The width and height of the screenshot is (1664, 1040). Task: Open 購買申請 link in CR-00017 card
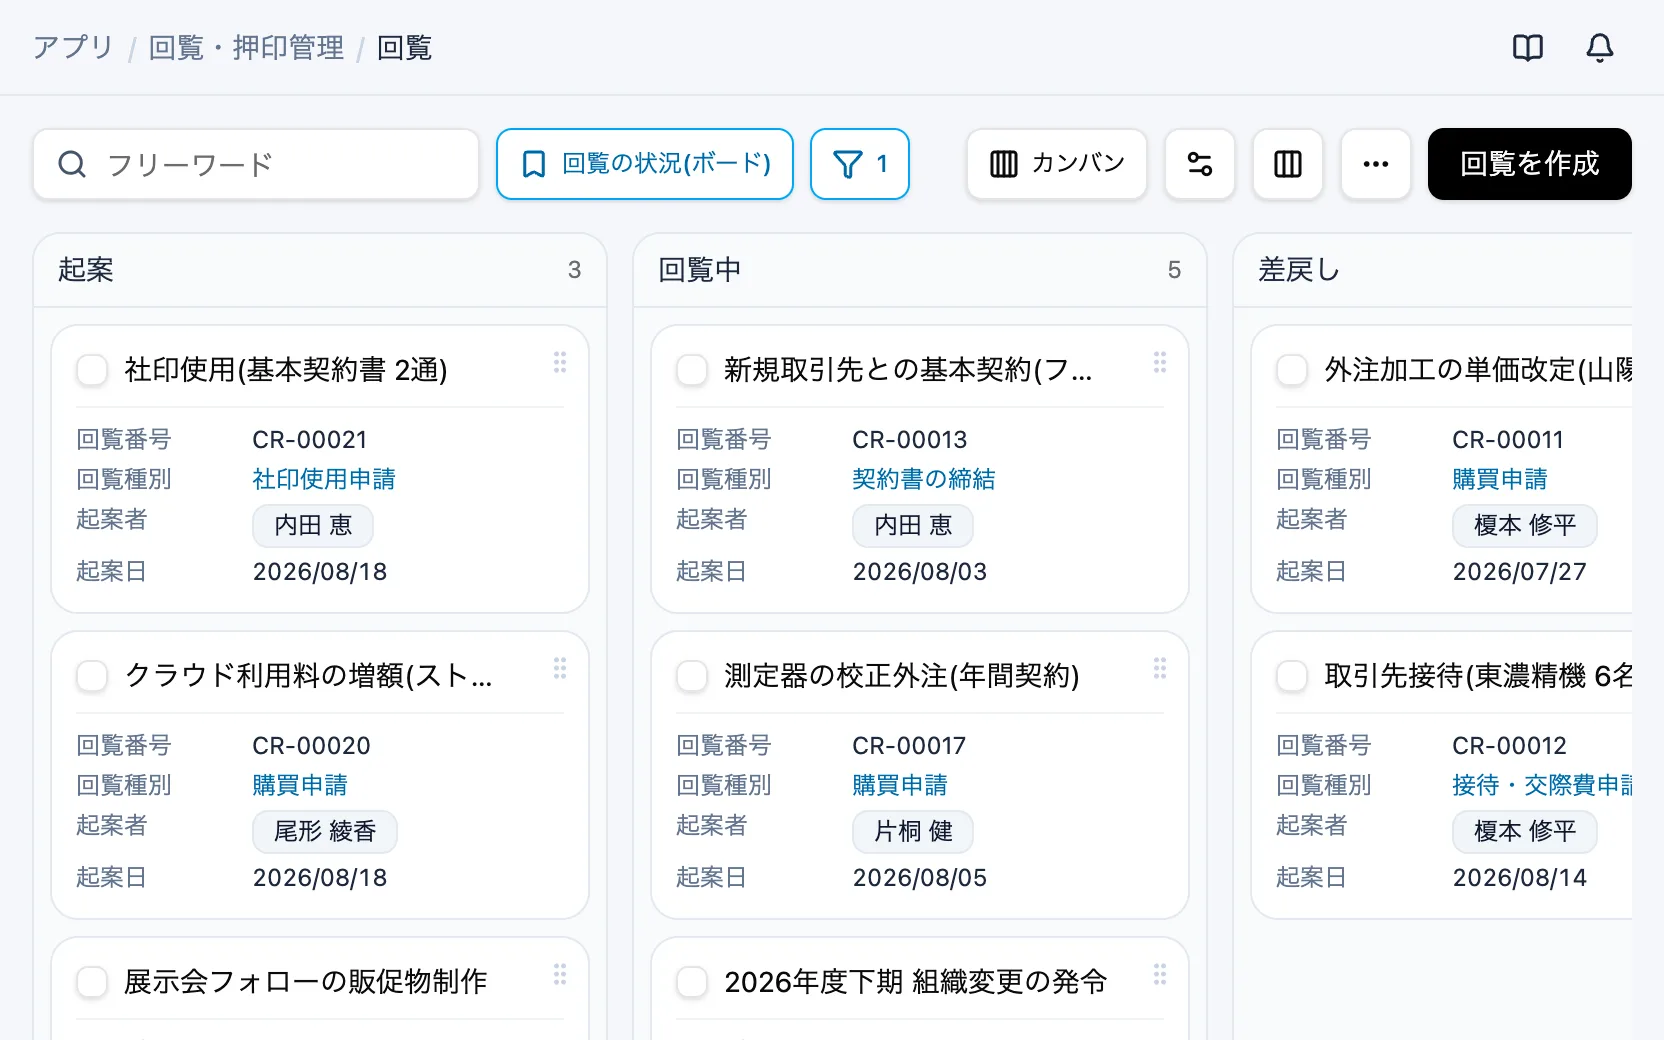[x=900, y=785]
